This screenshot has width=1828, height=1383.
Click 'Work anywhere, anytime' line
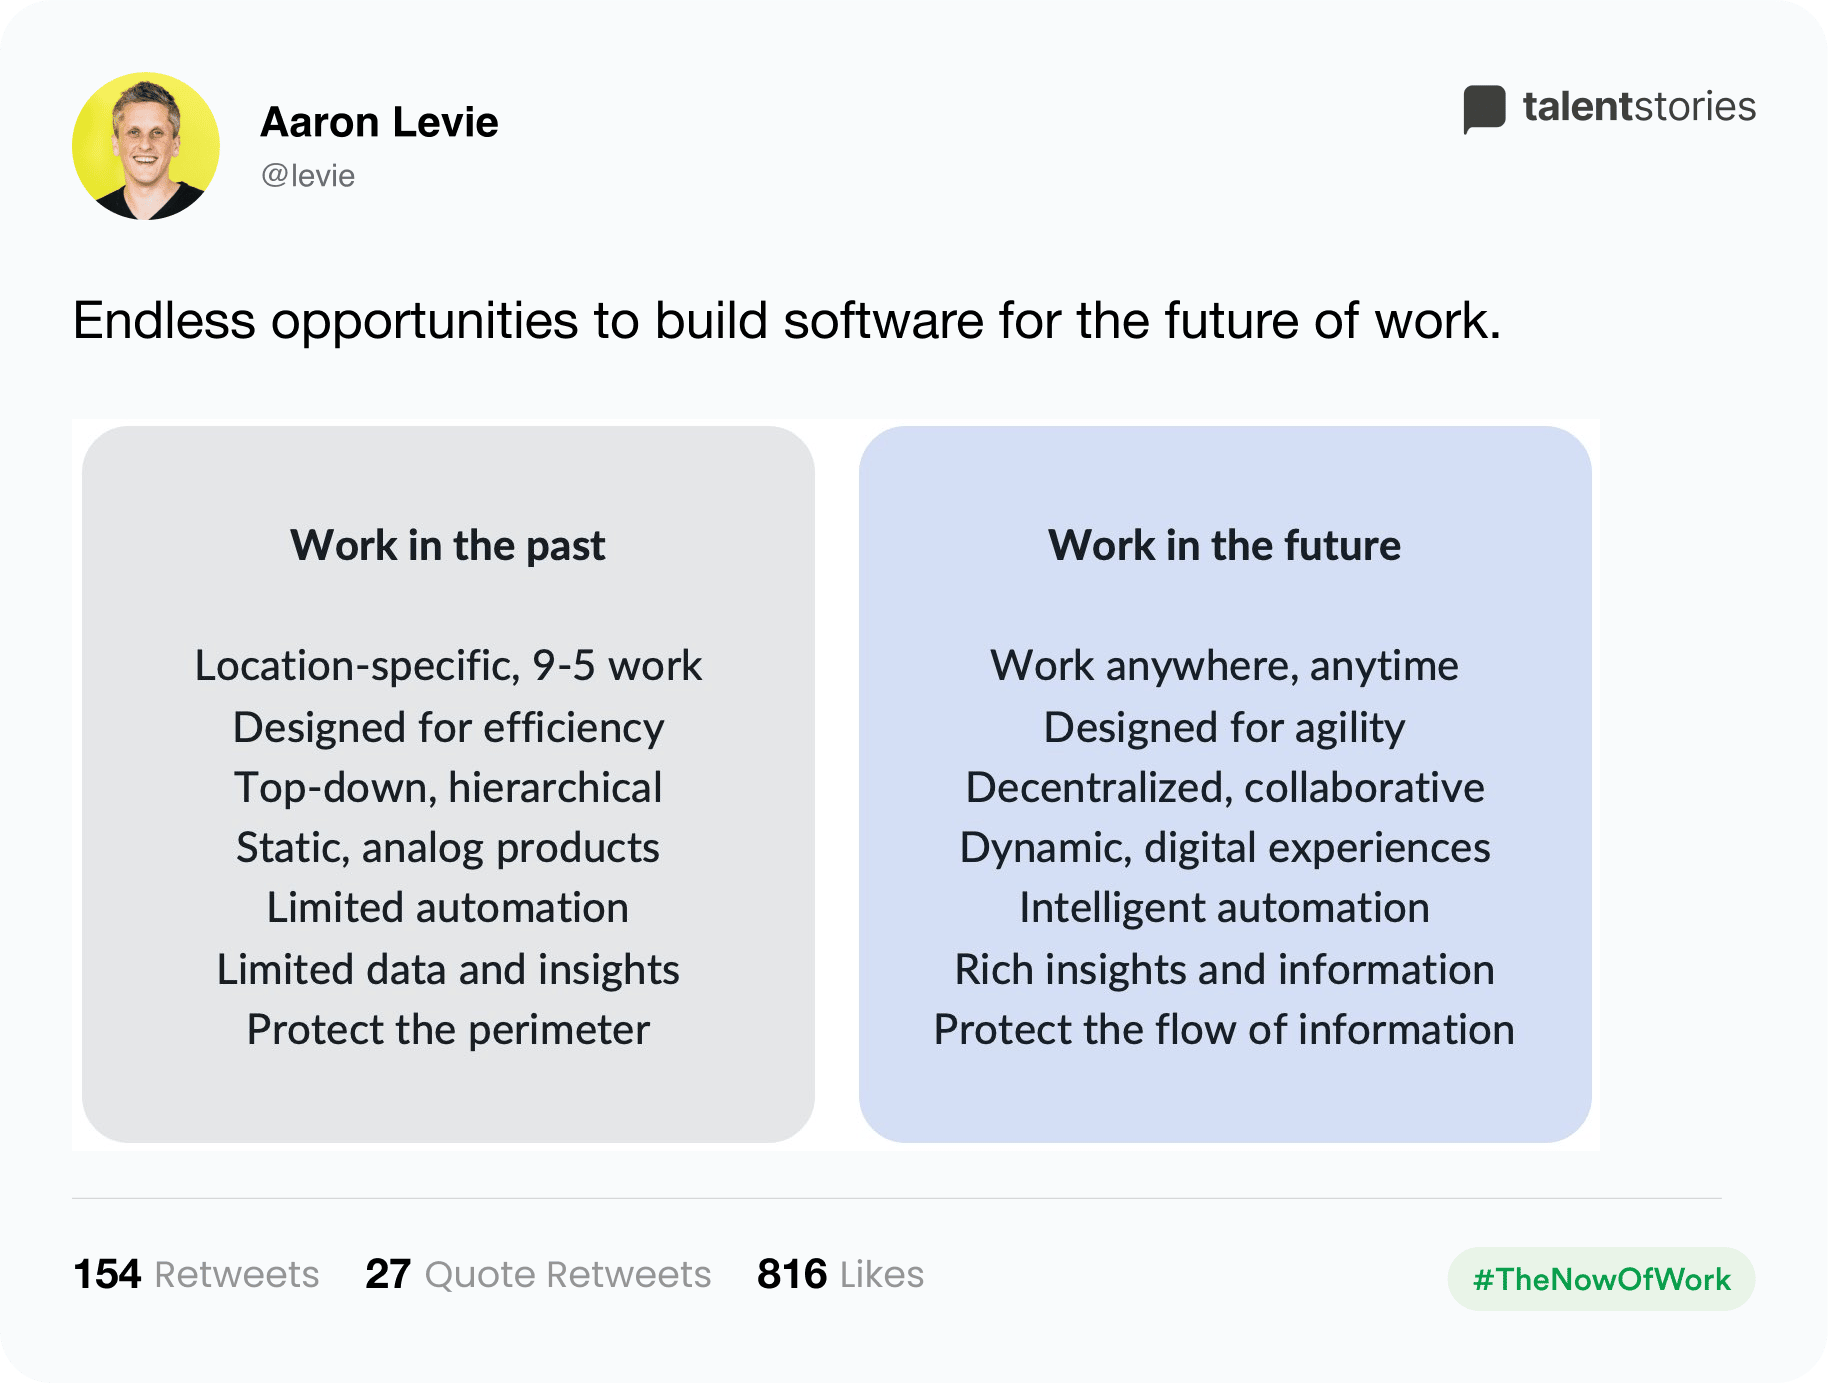[1224, 667]
